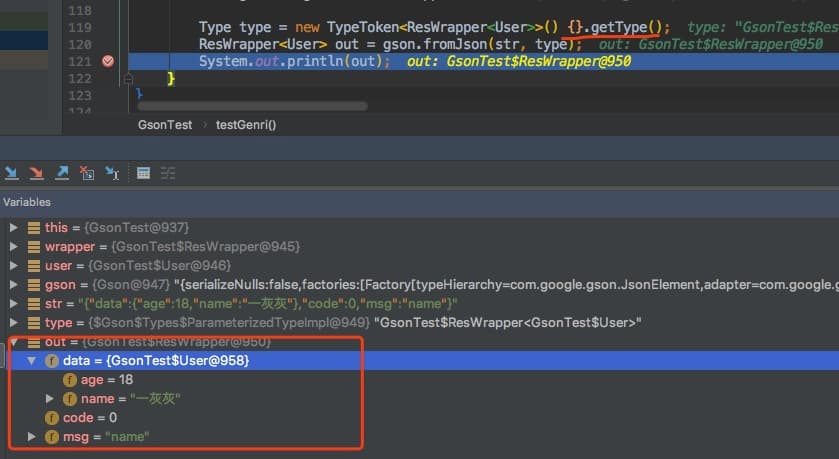Select the code = 0 field row
The width and height of the screenshot is (839, 459).
pyautogui.click(x=90, y=418)
